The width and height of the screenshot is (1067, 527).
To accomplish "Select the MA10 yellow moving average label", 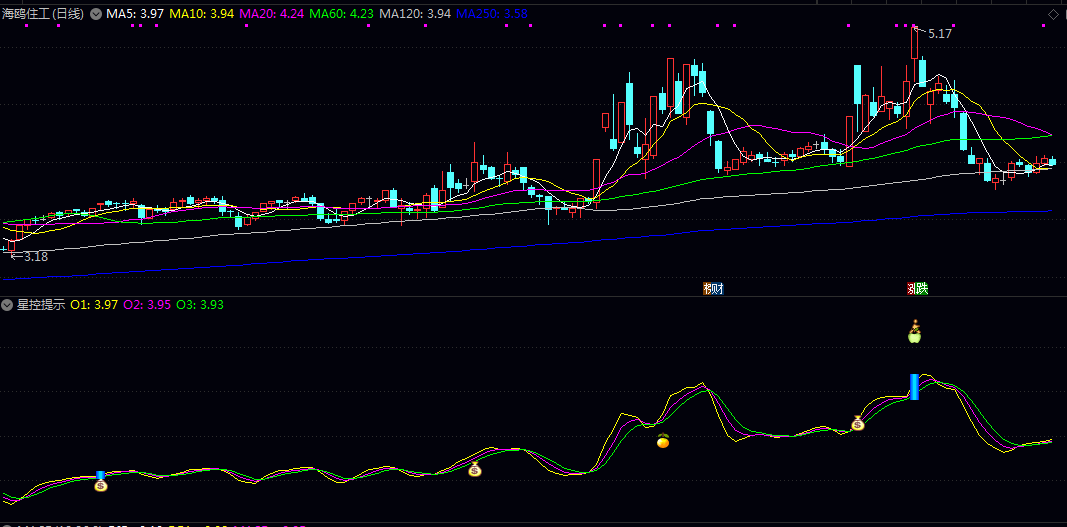I will tap(201, 14).
